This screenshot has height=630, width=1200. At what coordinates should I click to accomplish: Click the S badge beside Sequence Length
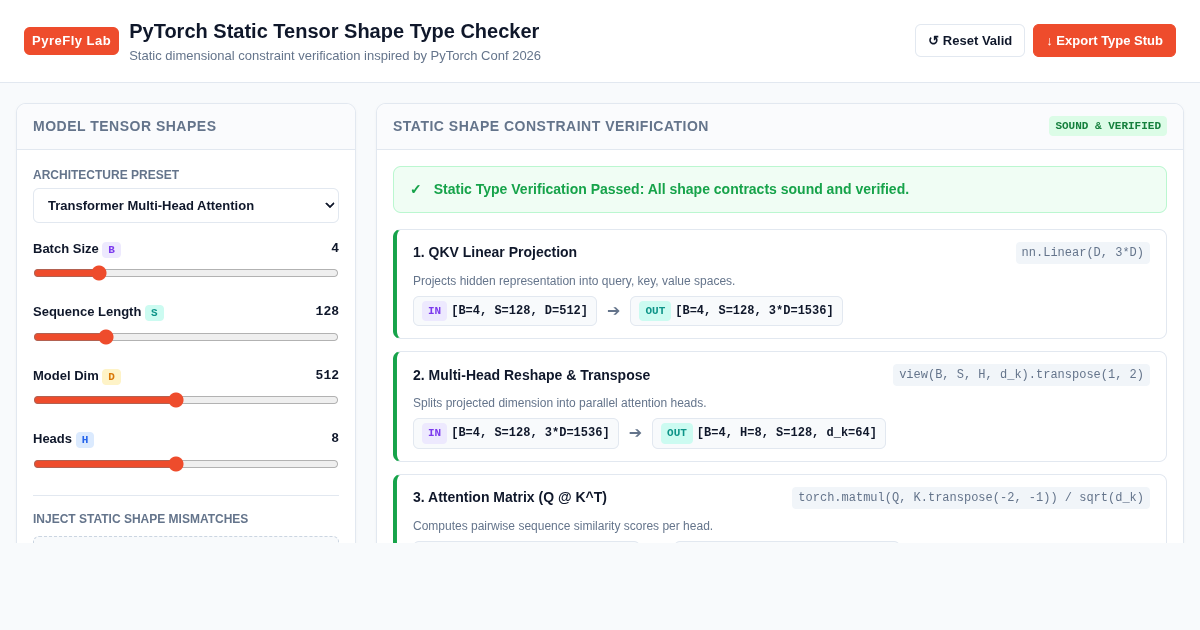154,313
